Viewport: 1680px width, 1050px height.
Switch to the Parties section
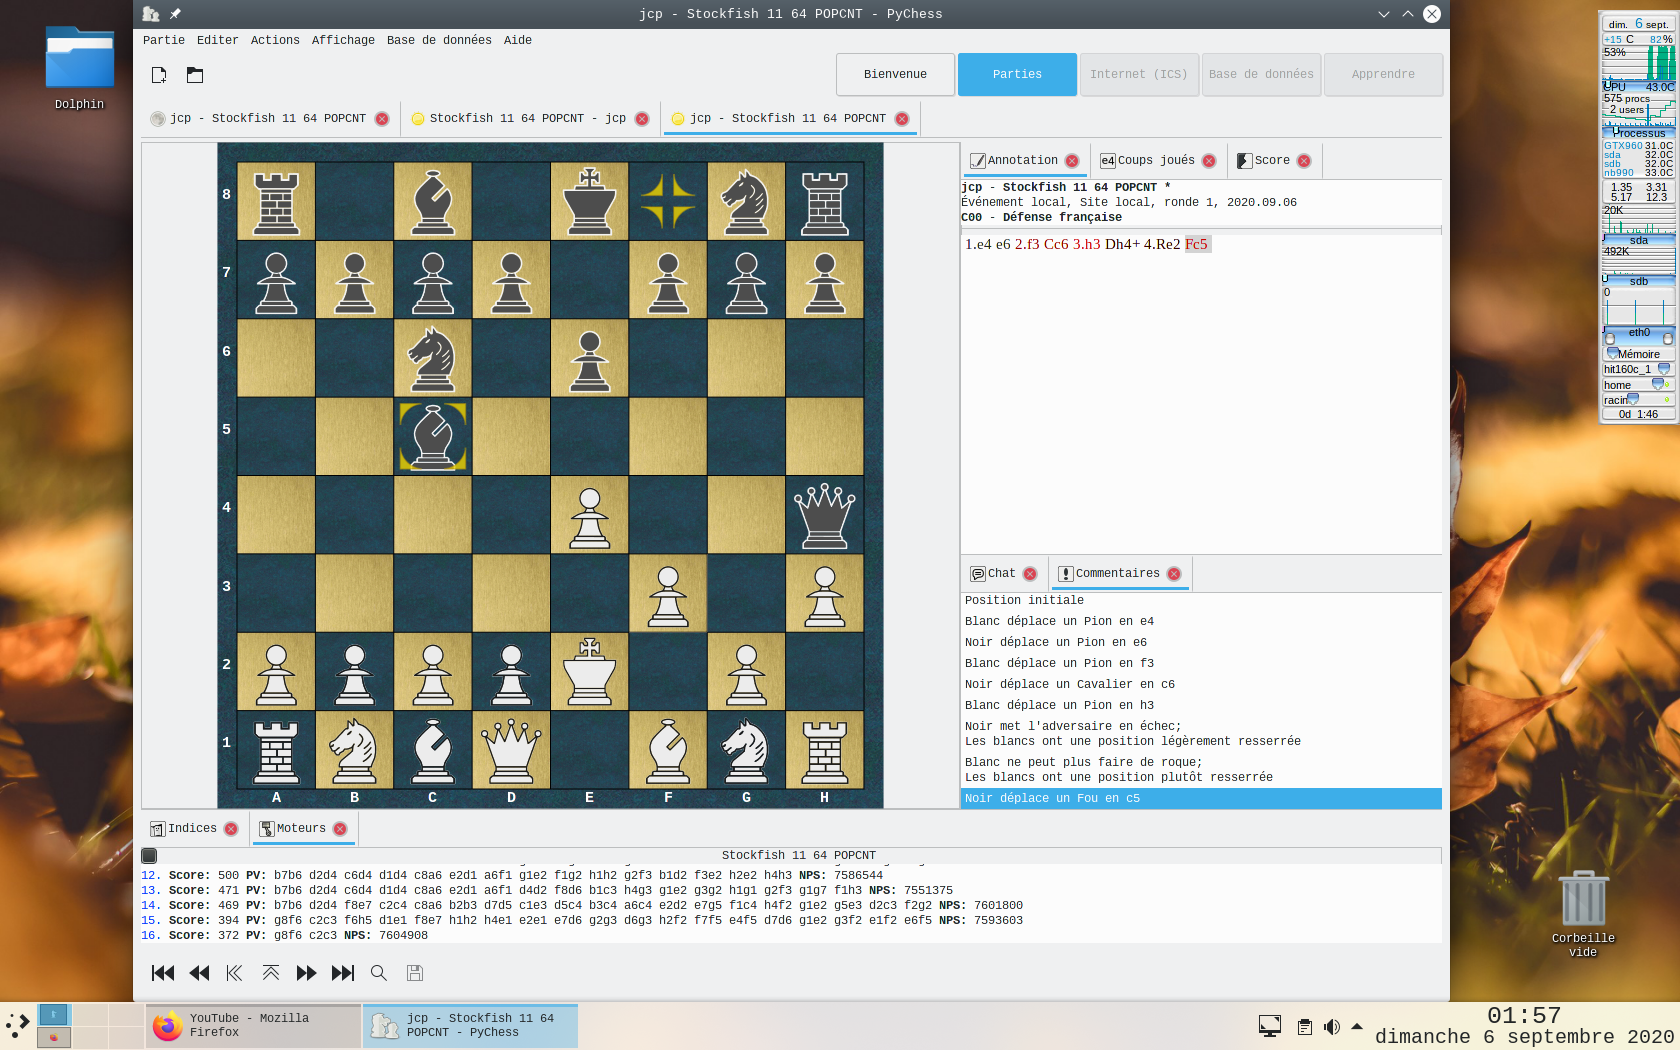(x=1017, y=75)
